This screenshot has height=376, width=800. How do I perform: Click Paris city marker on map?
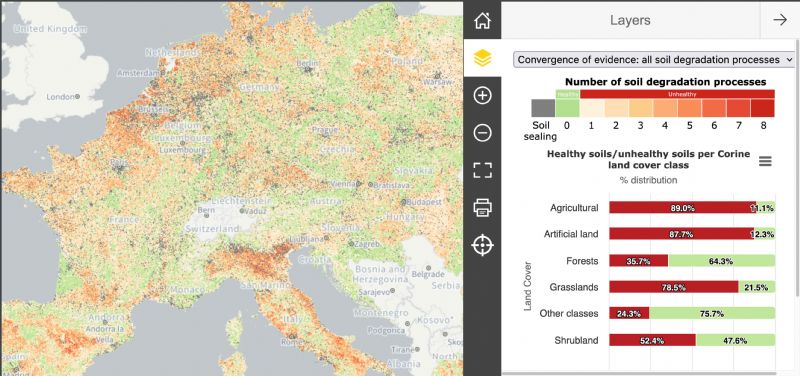(120, 167)
